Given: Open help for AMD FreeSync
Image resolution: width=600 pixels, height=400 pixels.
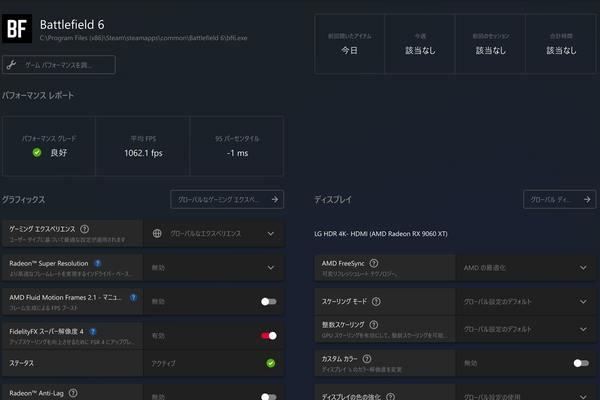Looking at the screenshot, I should click(x=374, y=263).
